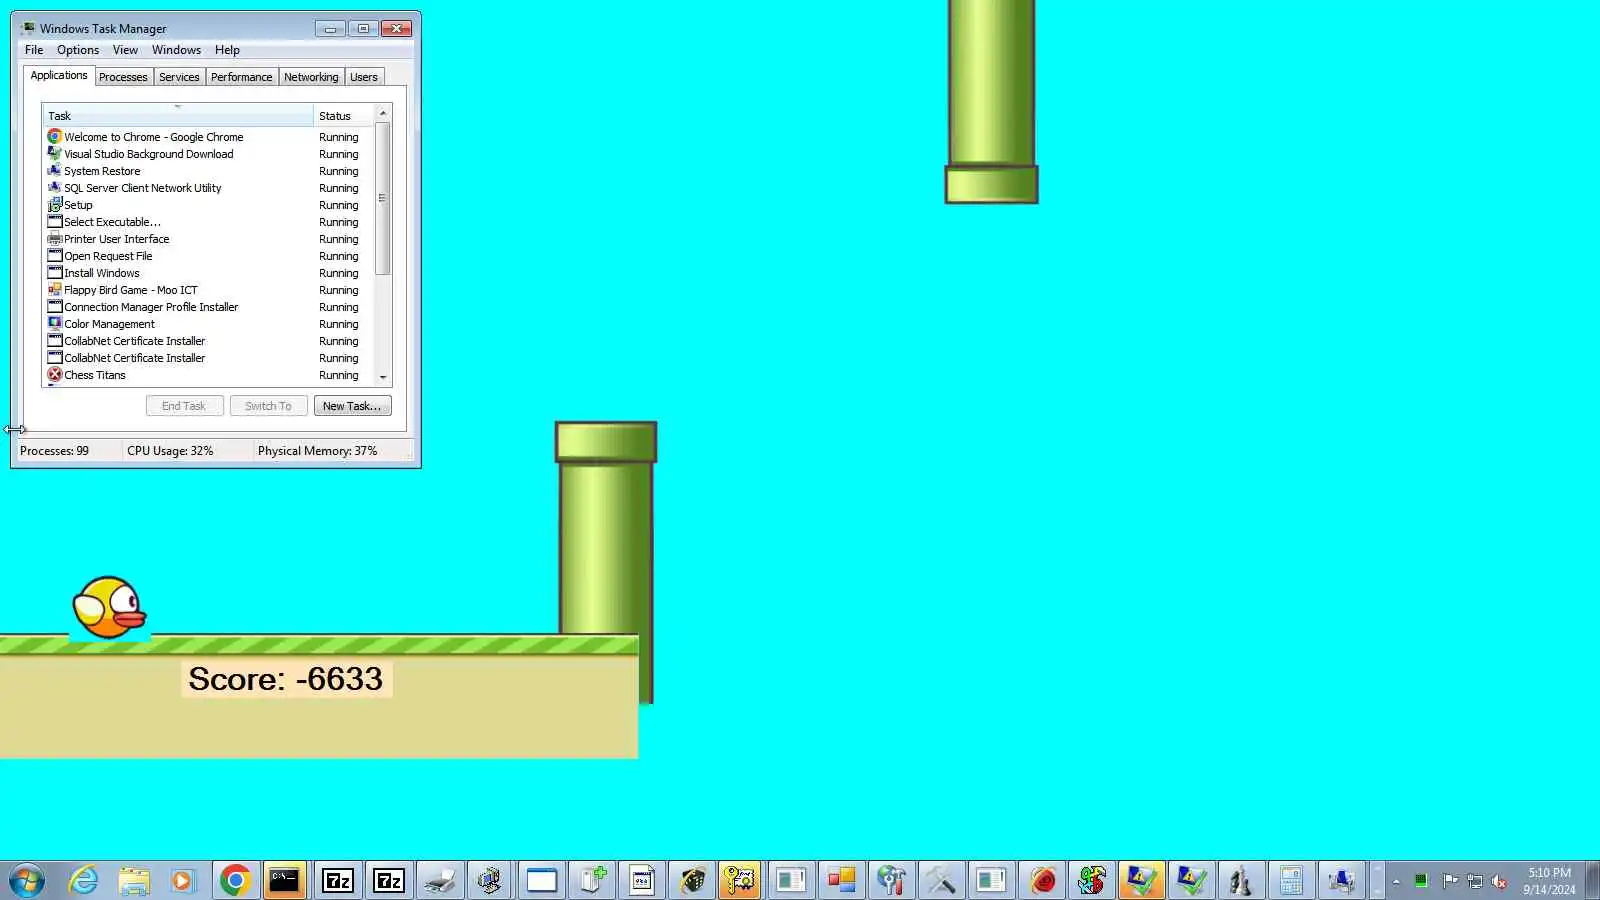Click the green Task Manager tray icon
The height and width of the screenshot is (900, 1600).
point(1421,881)
